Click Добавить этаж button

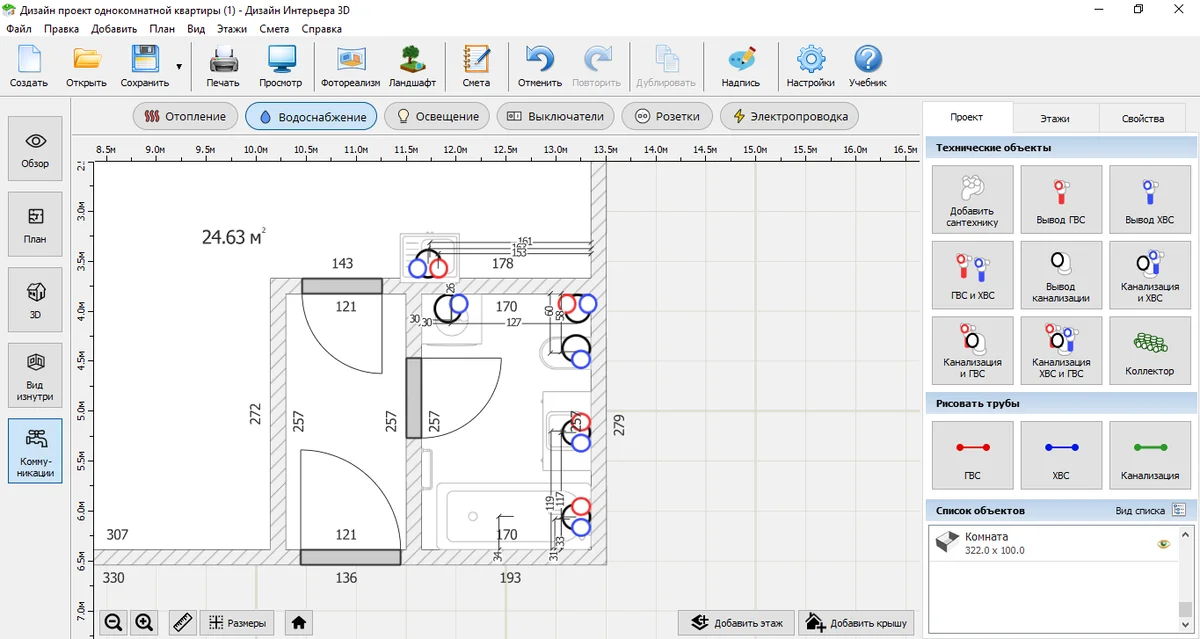(x=737, y=622)
